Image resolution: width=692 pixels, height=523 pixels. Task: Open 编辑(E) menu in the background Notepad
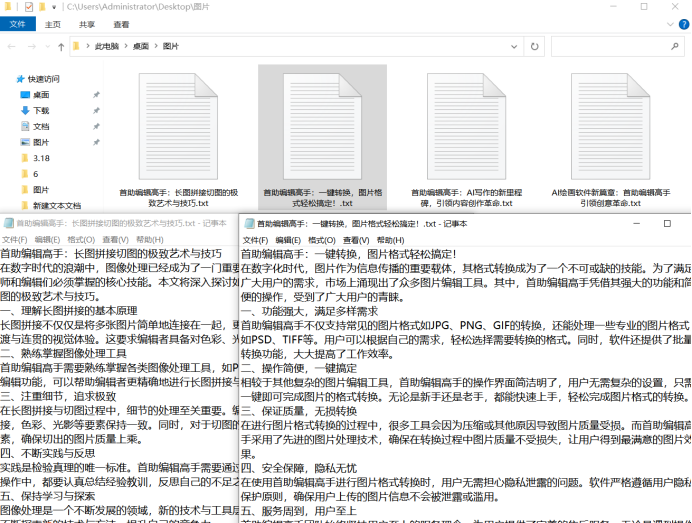[47, 240]
